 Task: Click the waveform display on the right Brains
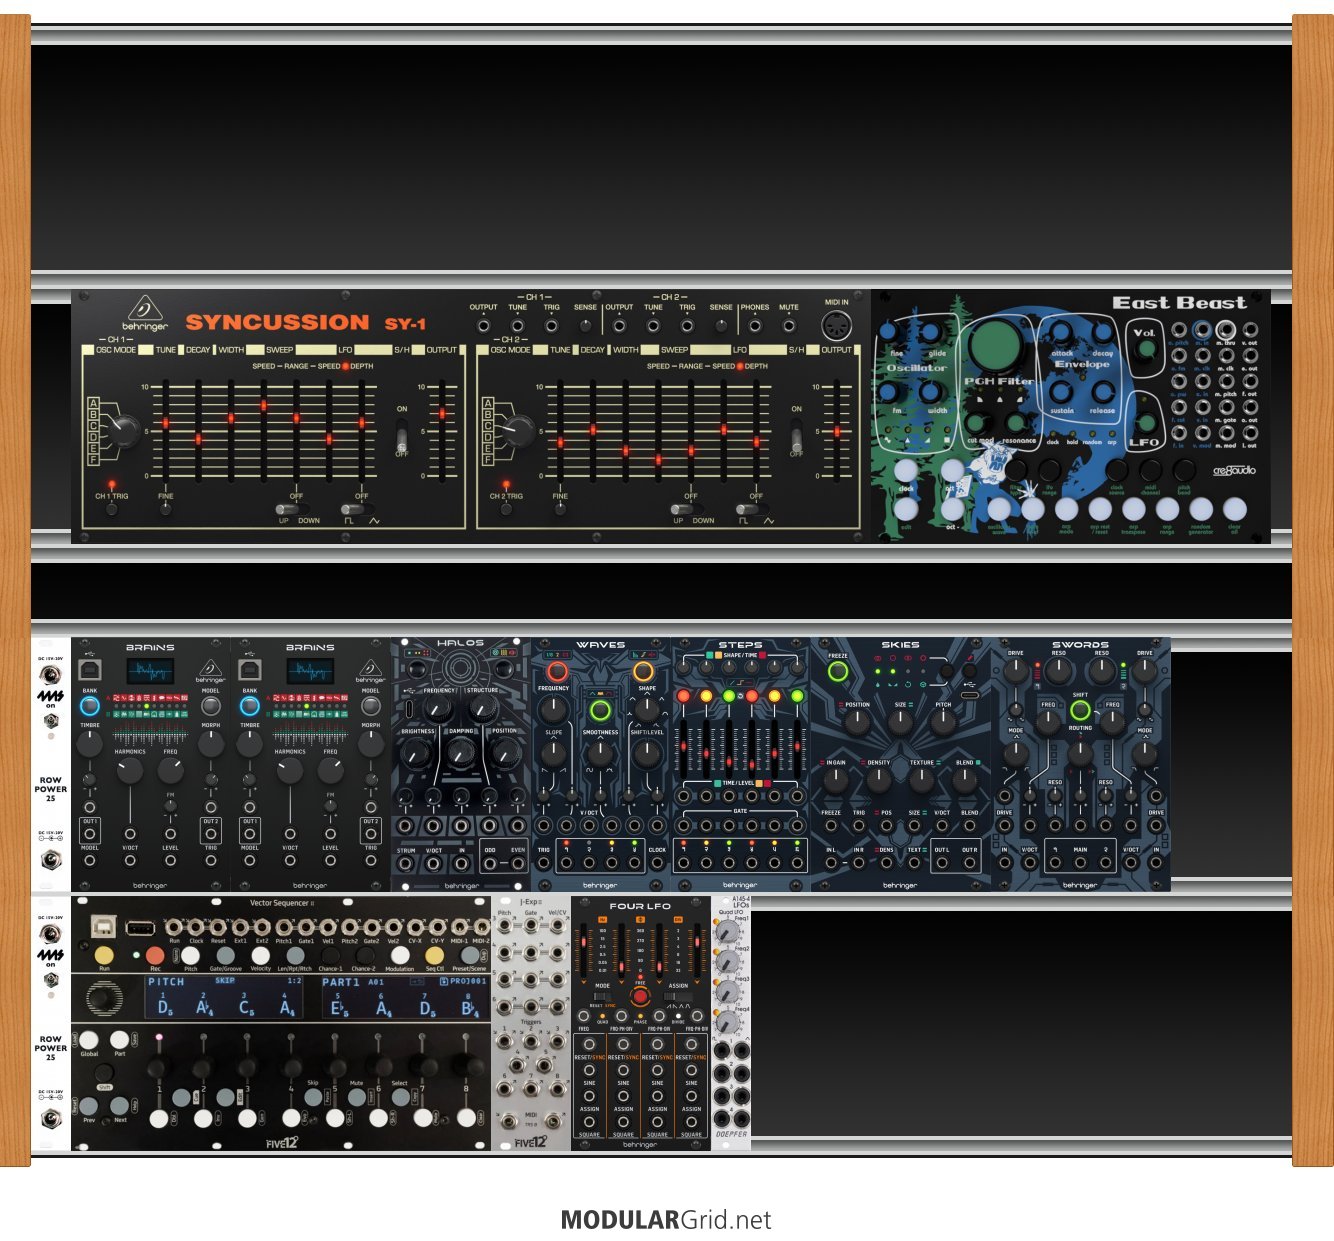310,671
